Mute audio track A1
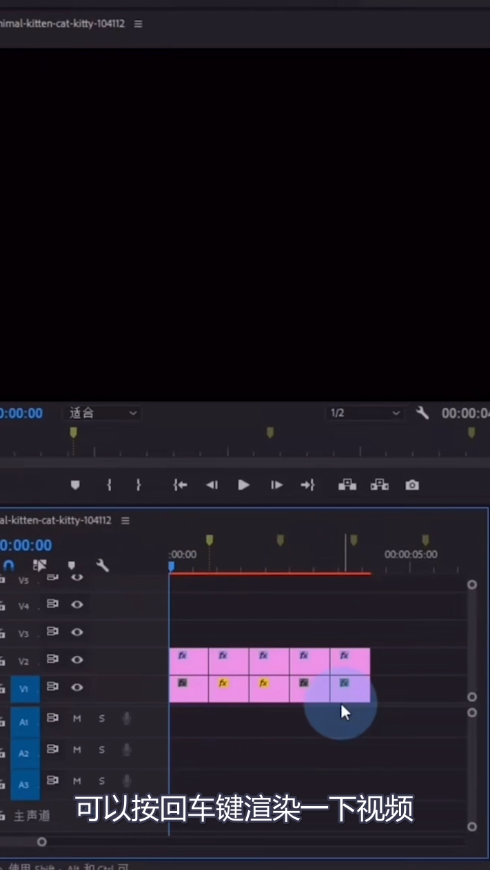Image resolution: width=490 pixels, height=870 pixels. [x=77, y=719]
